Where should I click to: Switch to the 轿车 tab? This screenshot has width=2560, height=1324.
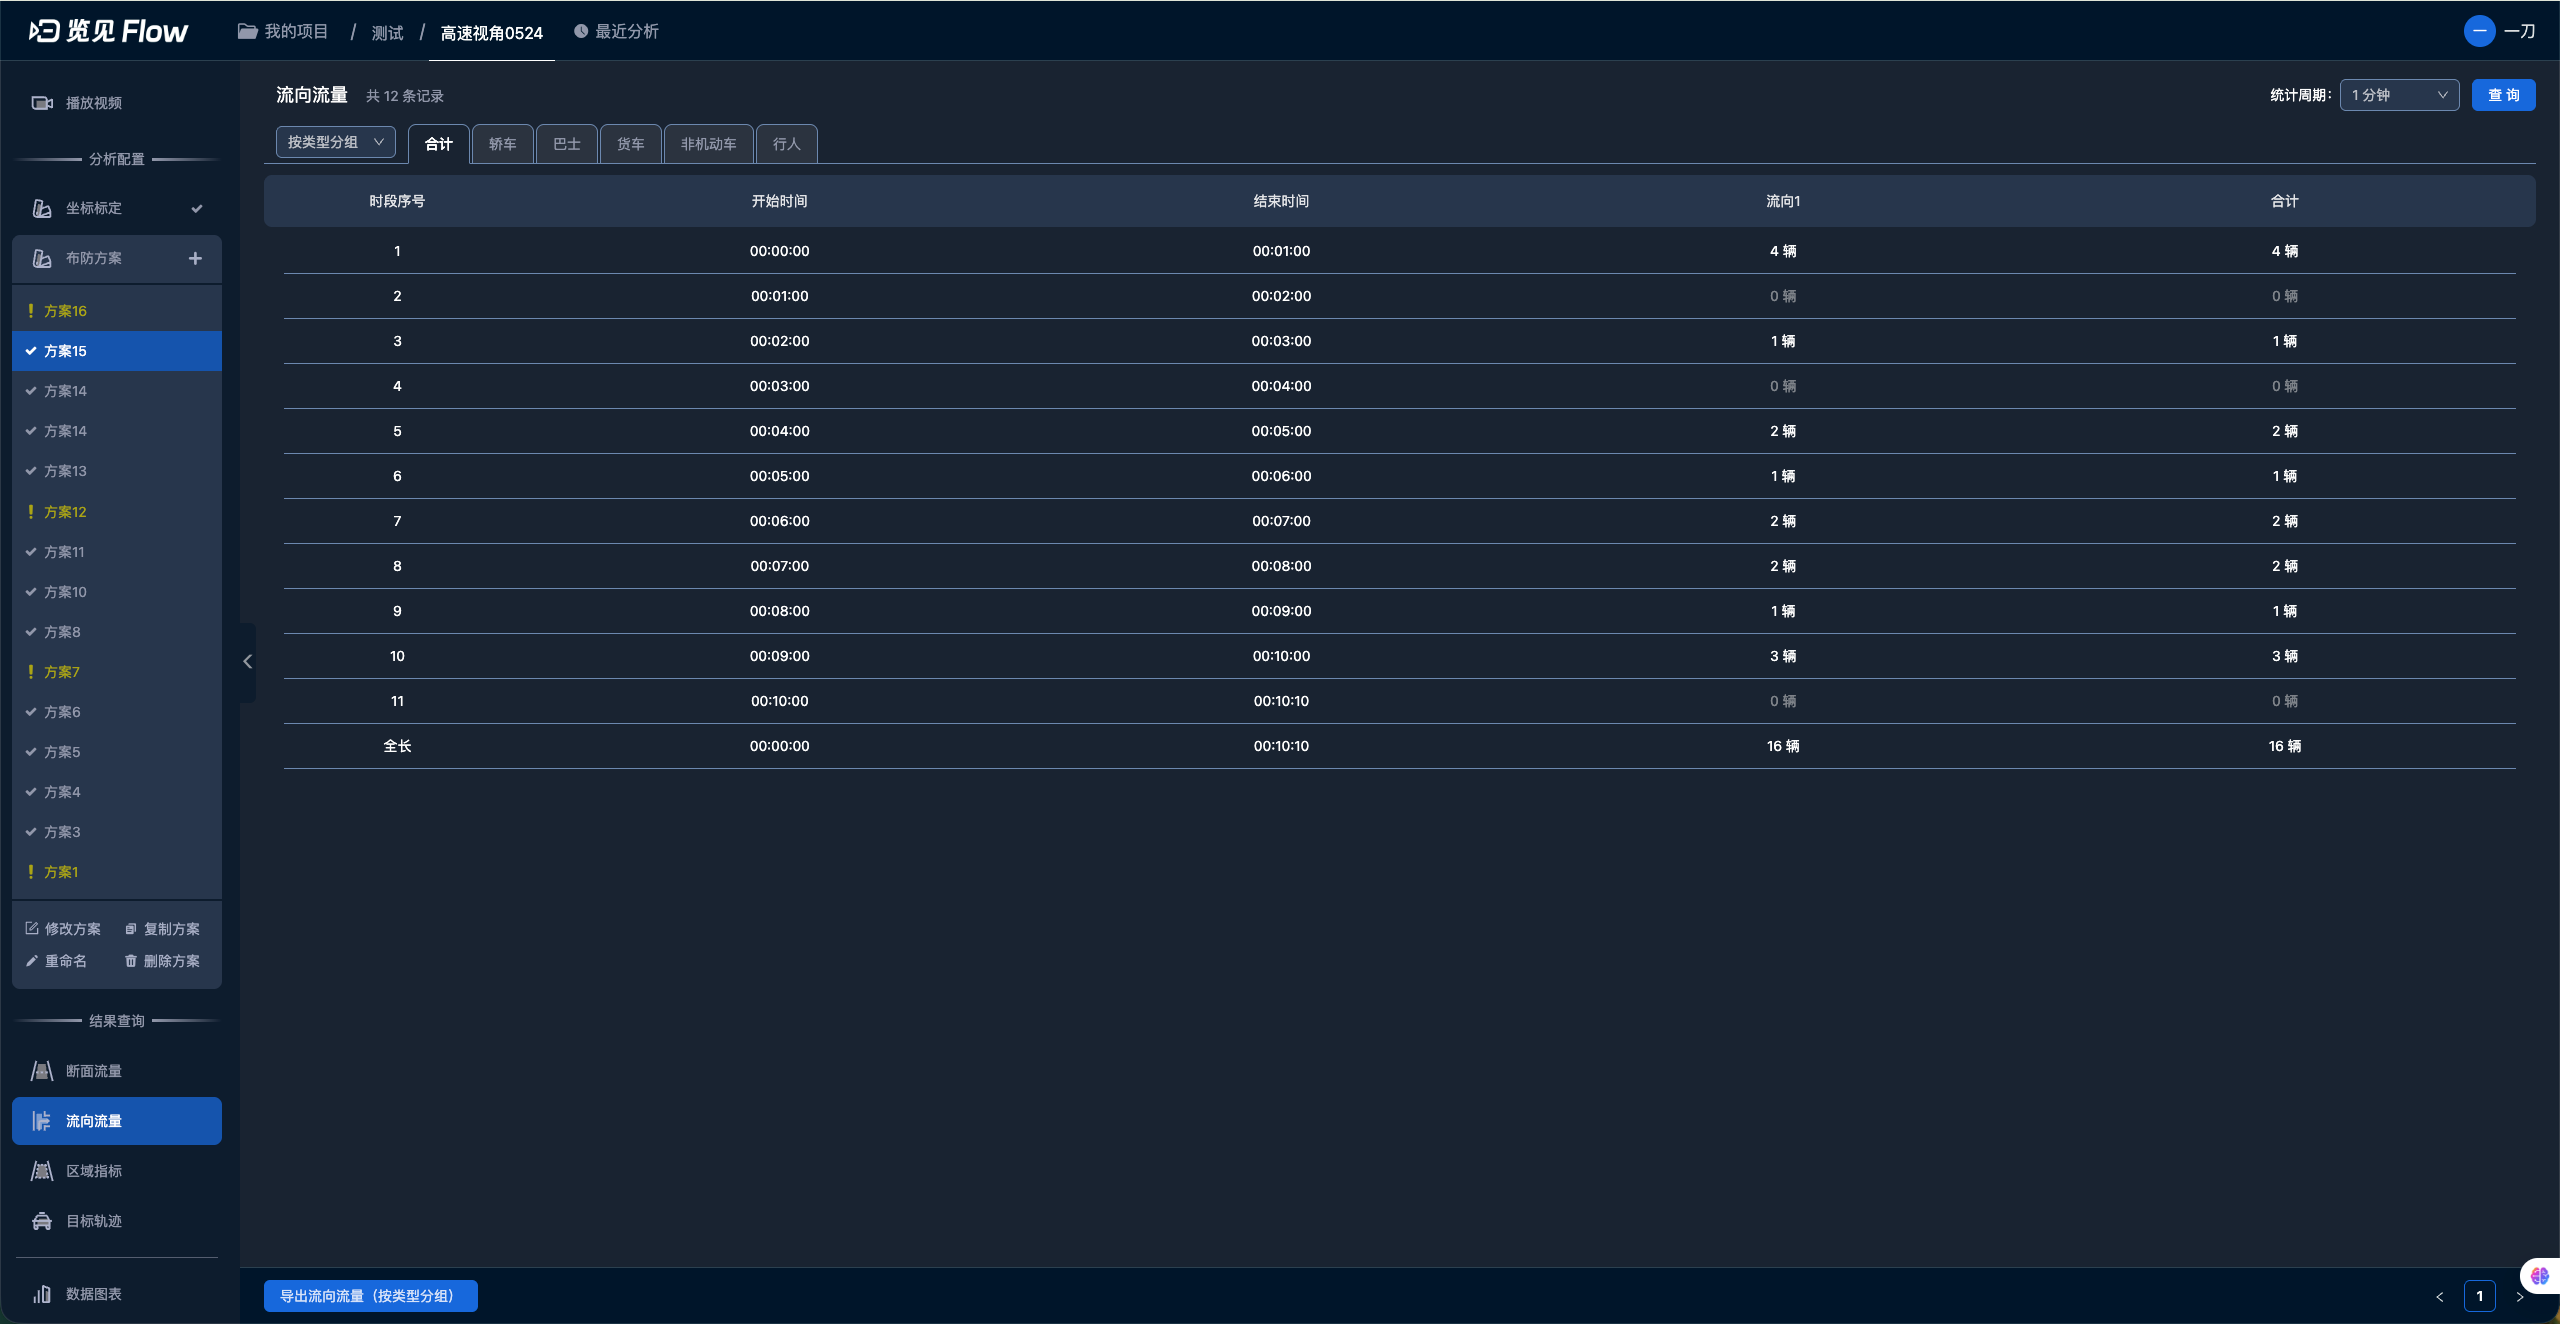coord(502,144)
